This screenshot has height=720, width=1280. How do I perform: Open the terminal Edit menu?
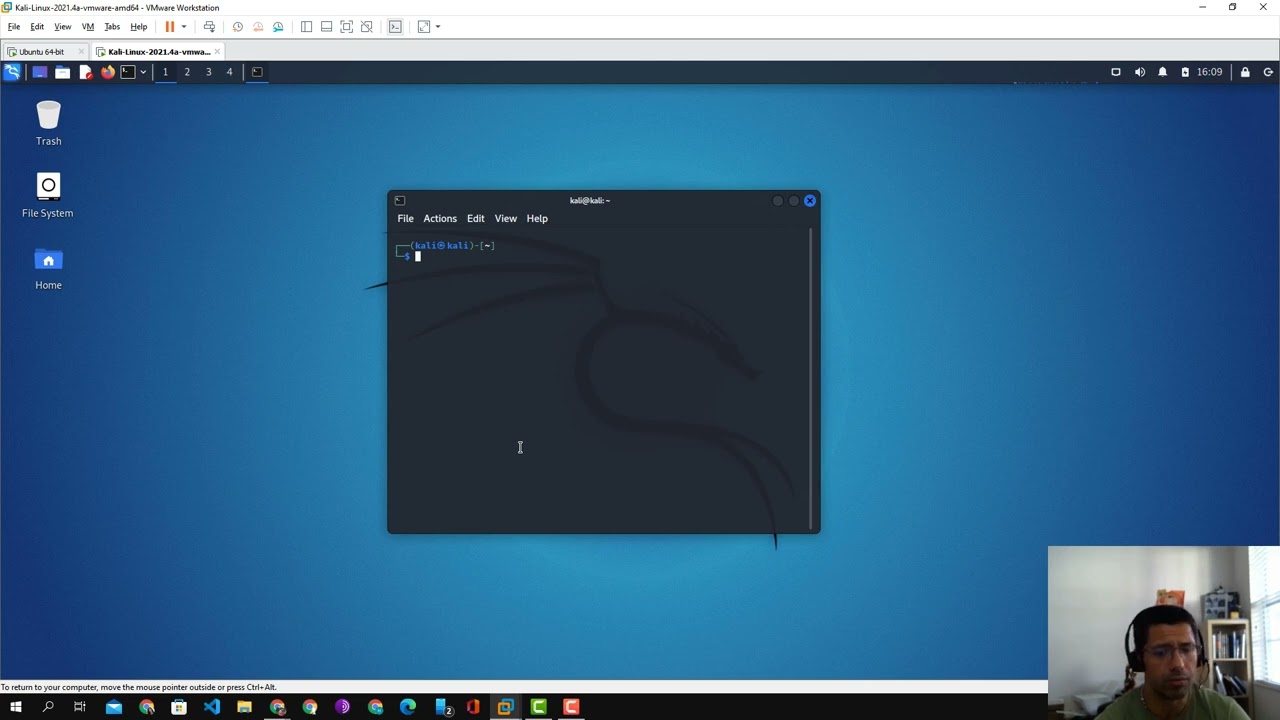(476, 218)
